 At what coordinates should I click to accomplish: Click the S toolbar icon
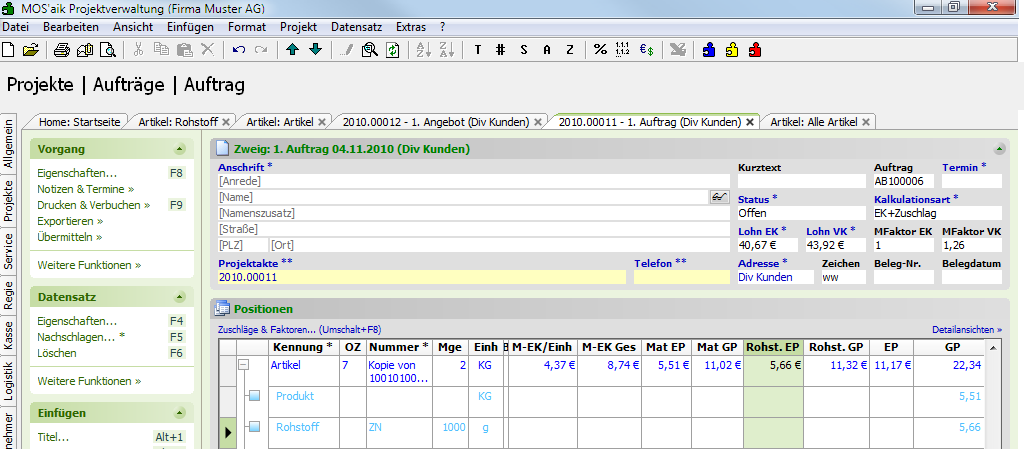[524, 50]
